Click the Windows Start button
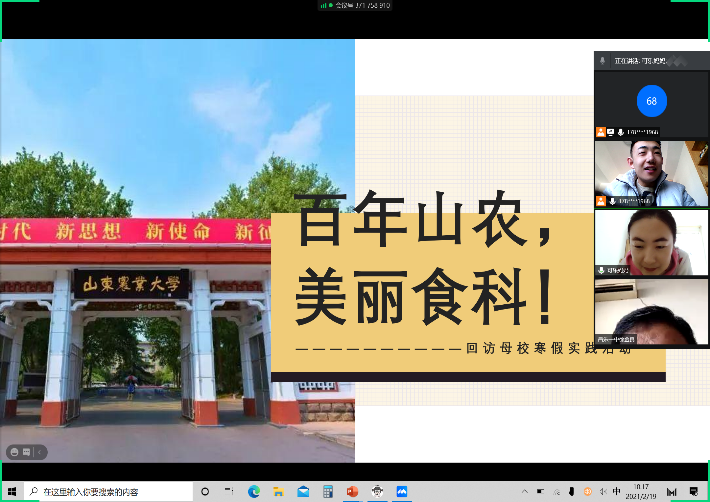The width and height of the screenshot is (710, 502). (x=10, y=492)
